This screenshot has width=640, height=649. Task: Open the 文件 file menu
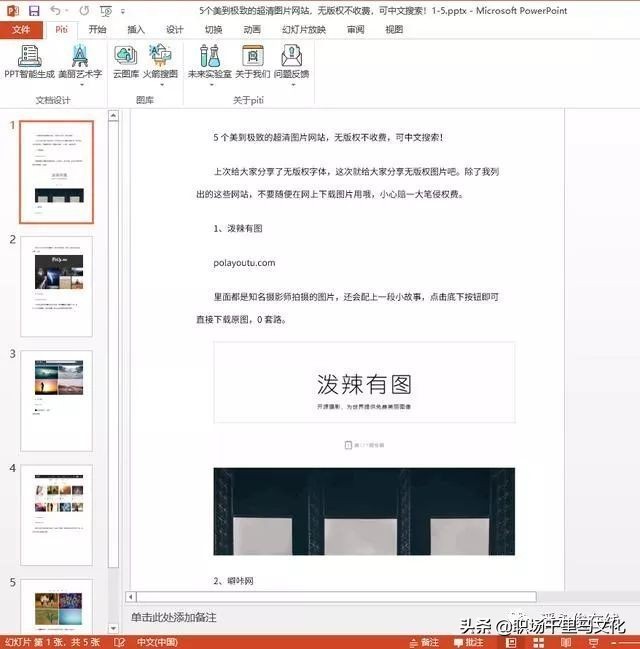click(x=21, y=30)
